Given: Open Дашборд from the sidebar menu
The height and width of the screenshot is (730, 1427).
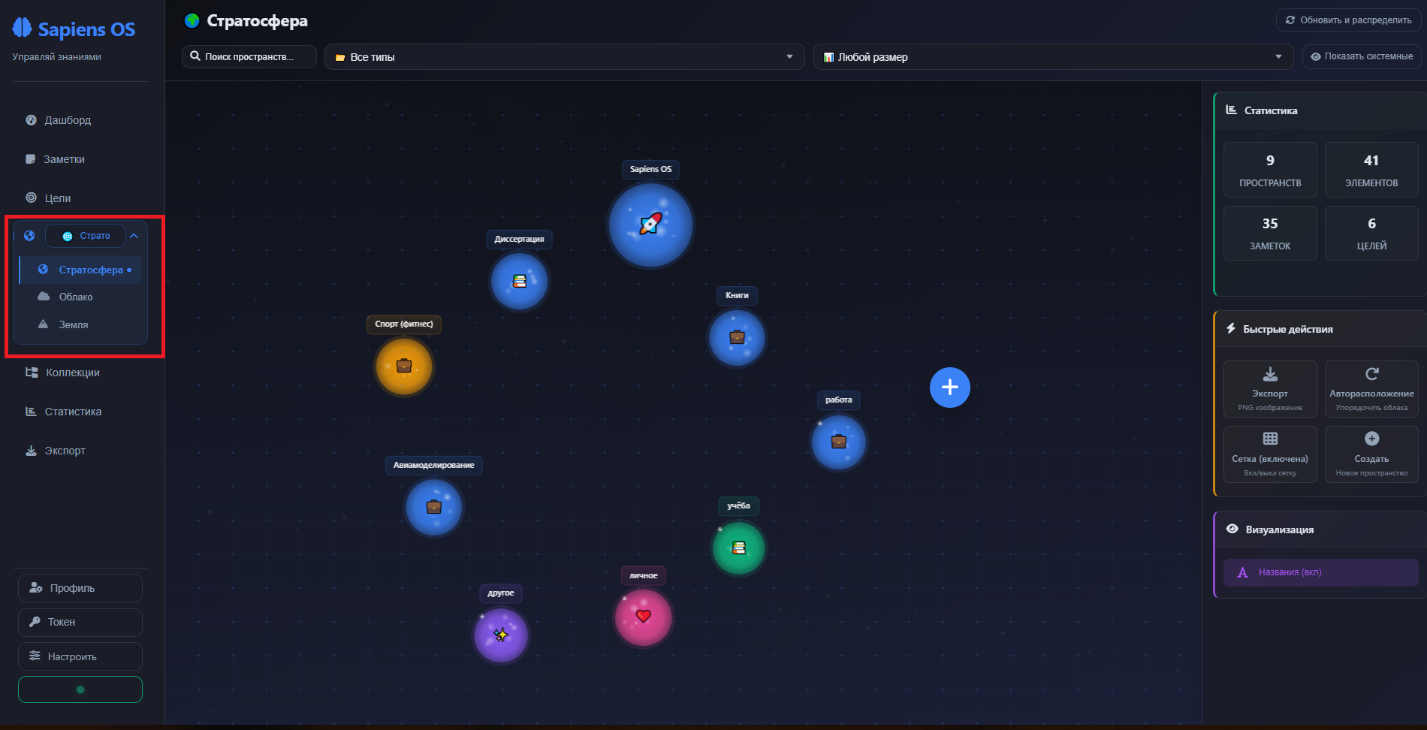Looking at the screenshot, I should 67,120.
